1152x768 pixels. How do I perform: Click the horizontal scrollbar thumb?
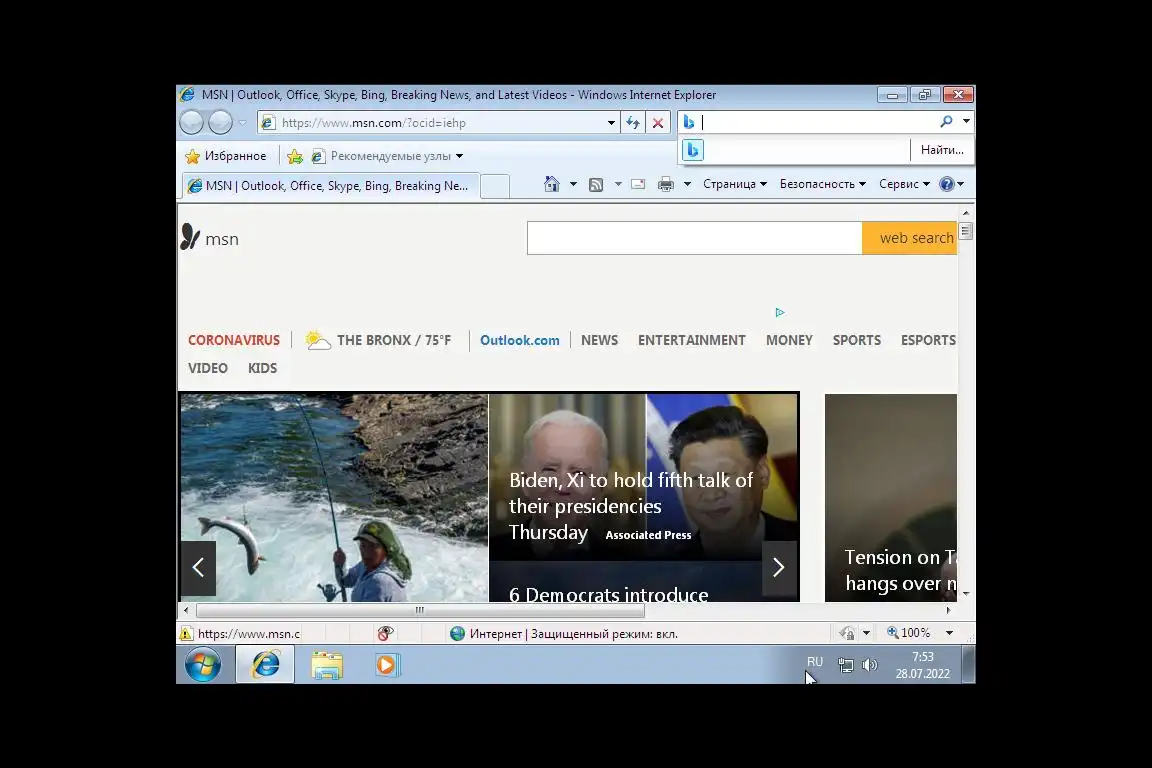pos(420,610)
